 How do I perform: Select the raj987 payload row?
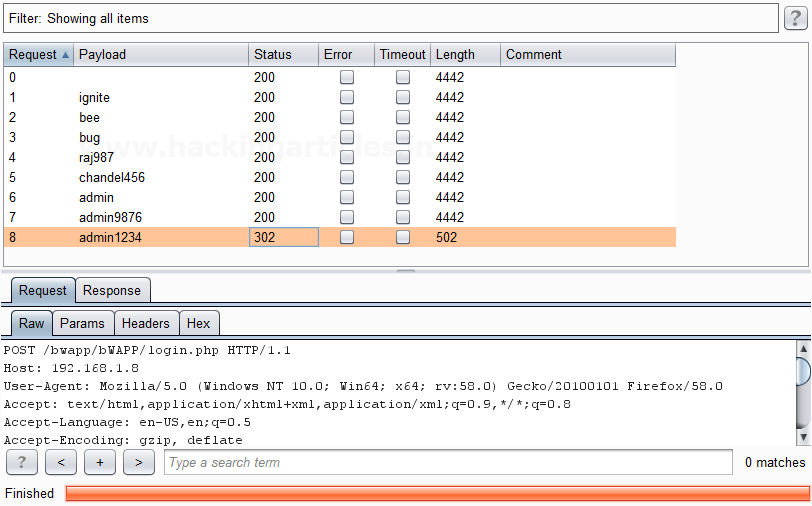pos(340,157)
